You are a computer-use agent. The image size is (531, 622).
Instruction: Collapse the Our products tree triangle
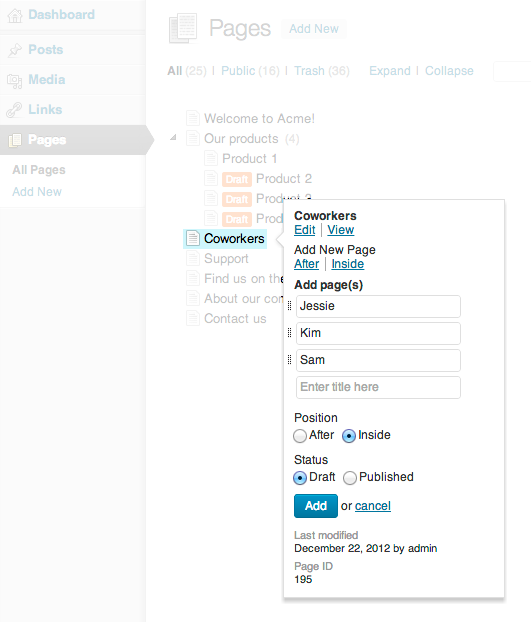pyautogui.click(x=173, y=138)
